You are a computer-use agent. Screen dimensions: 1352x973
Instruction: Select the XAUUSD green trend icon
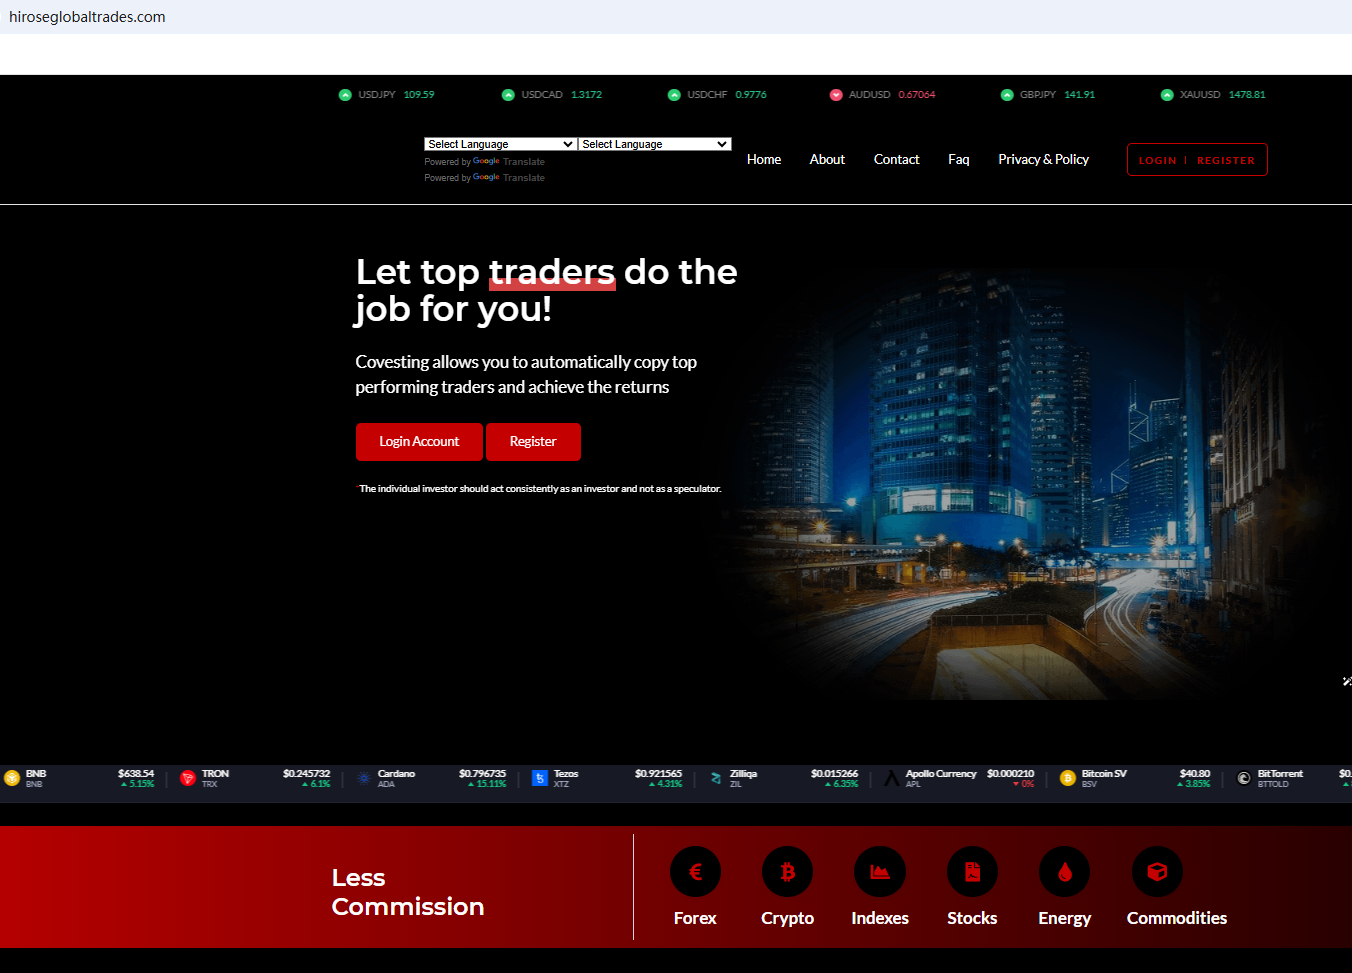pos(1167,95)
